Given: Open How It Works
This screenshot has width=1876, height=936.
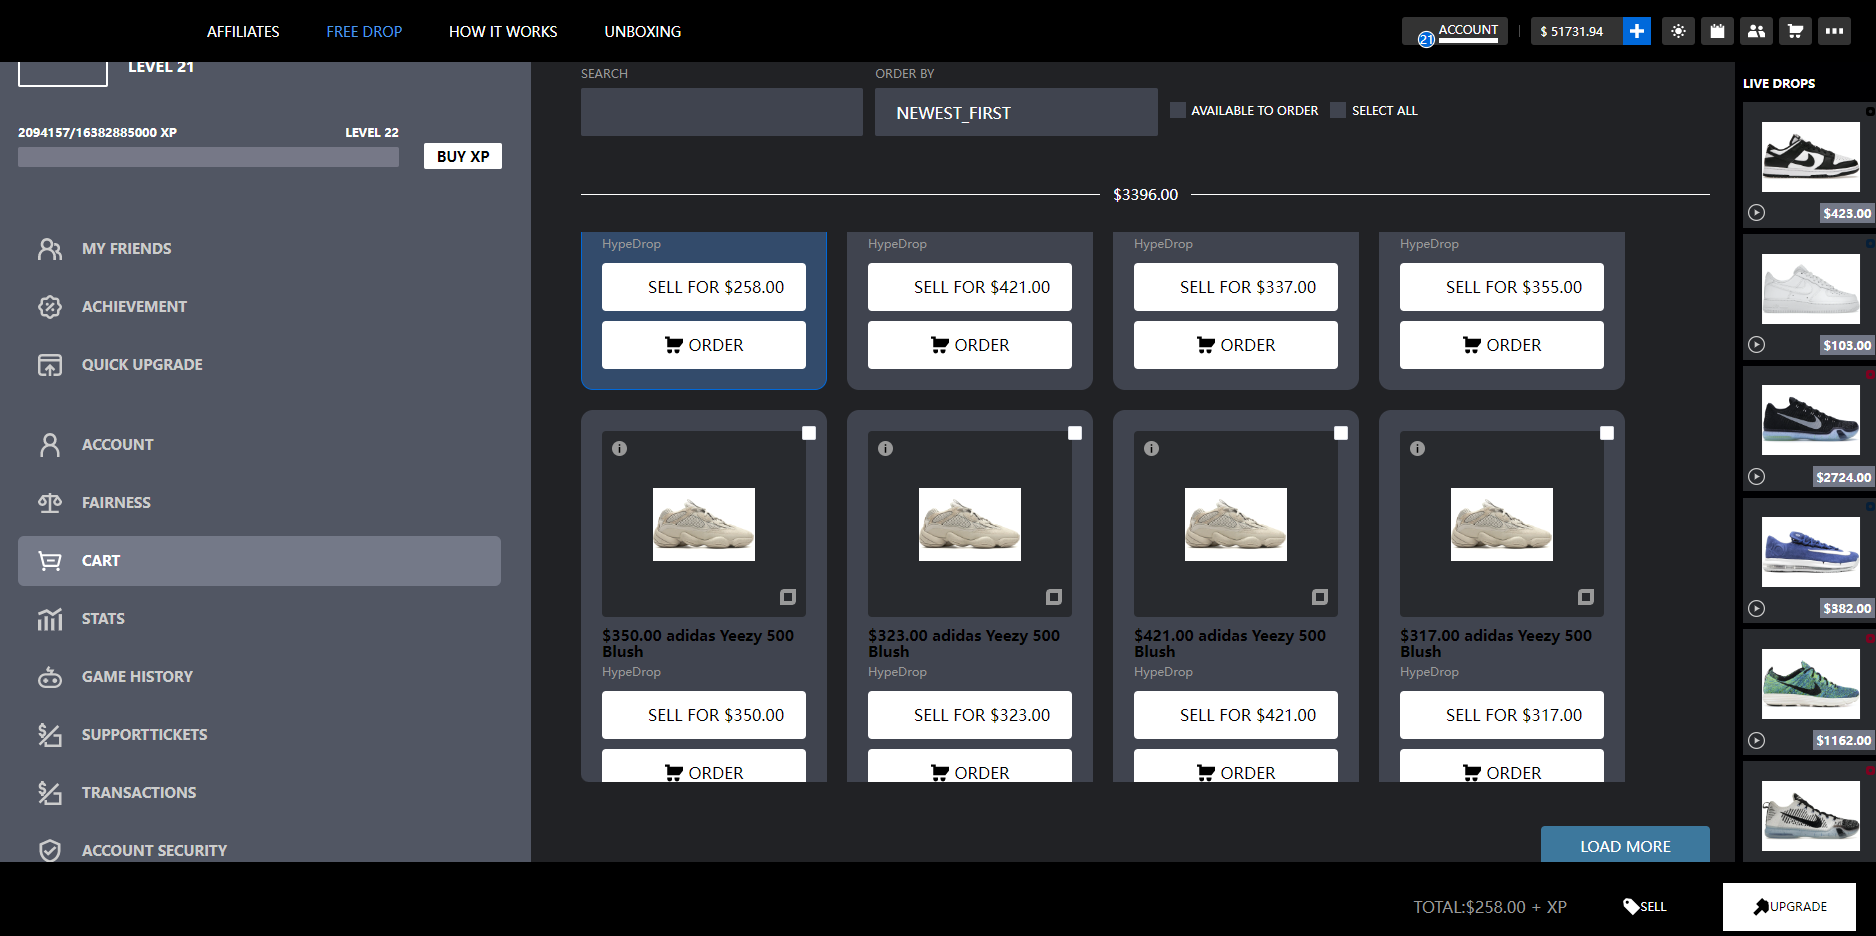Looking at the screenshot, I should [503, 31].
